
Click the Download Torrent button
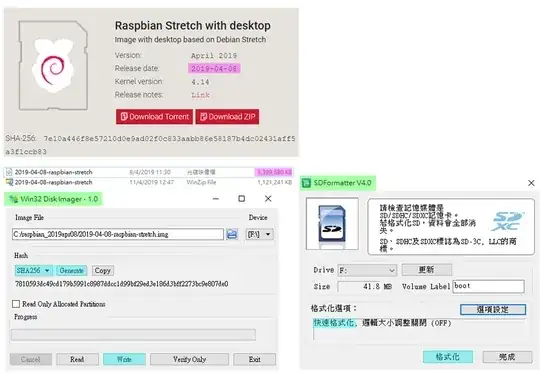(x=154, y=117)
